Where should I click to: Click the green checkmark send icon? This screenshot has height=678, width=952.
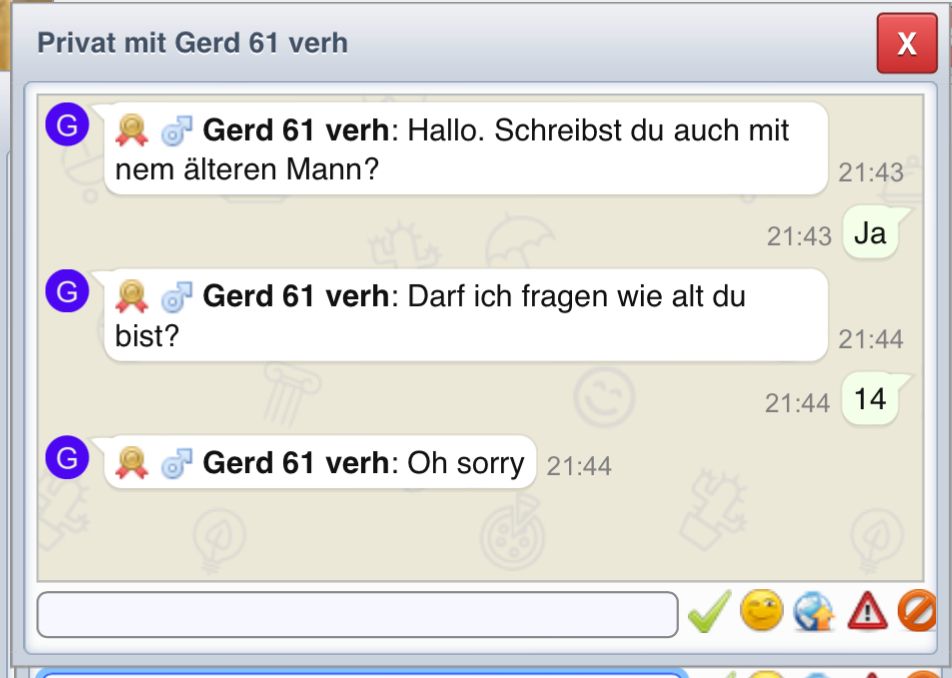[710, 612]
